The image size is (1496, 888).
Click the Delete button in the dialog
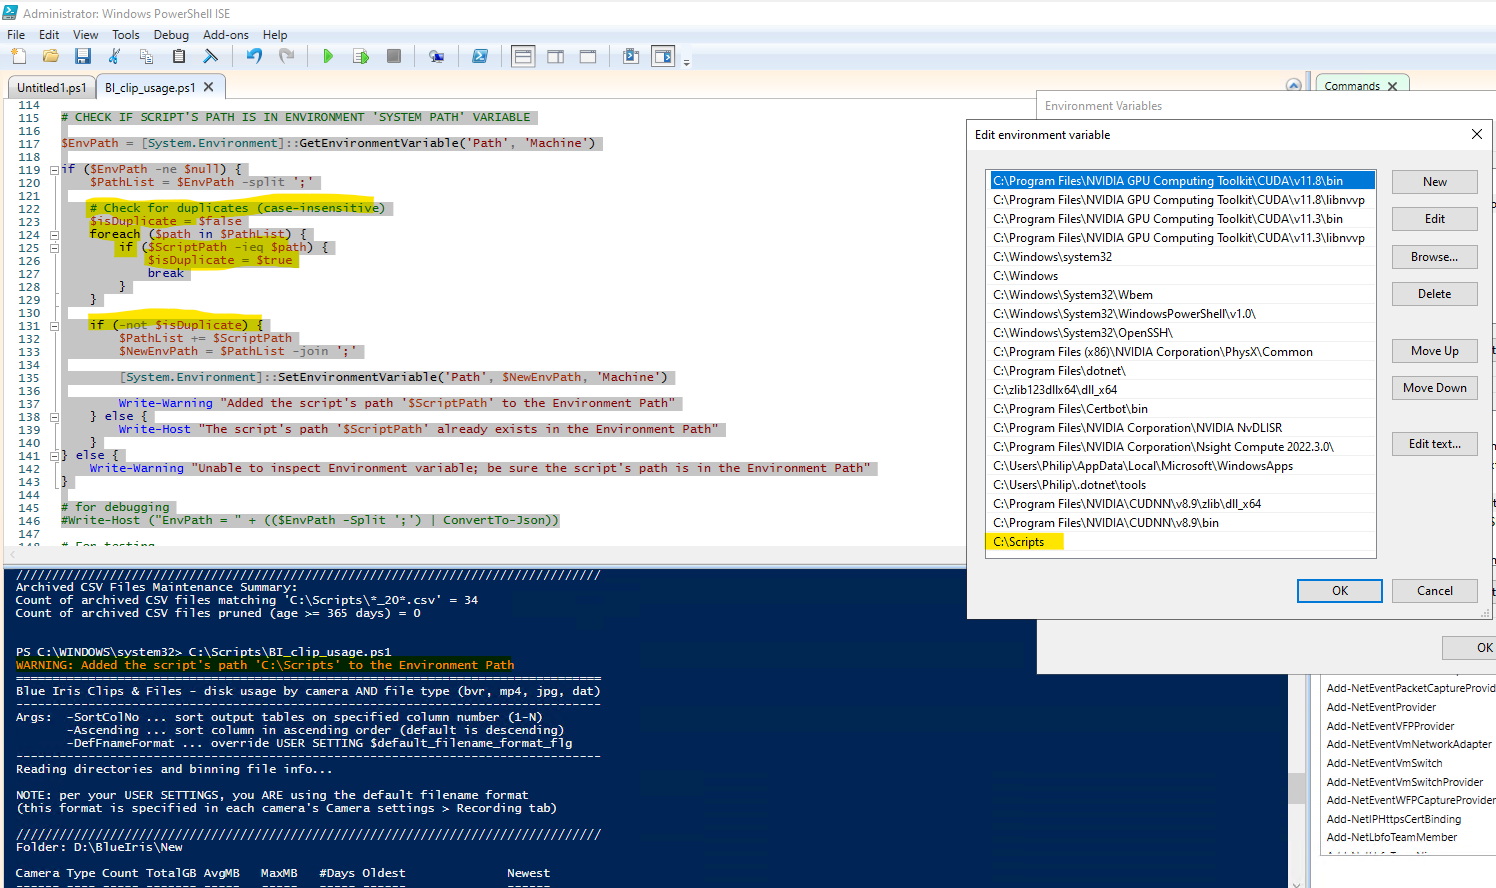[1435, 294]
